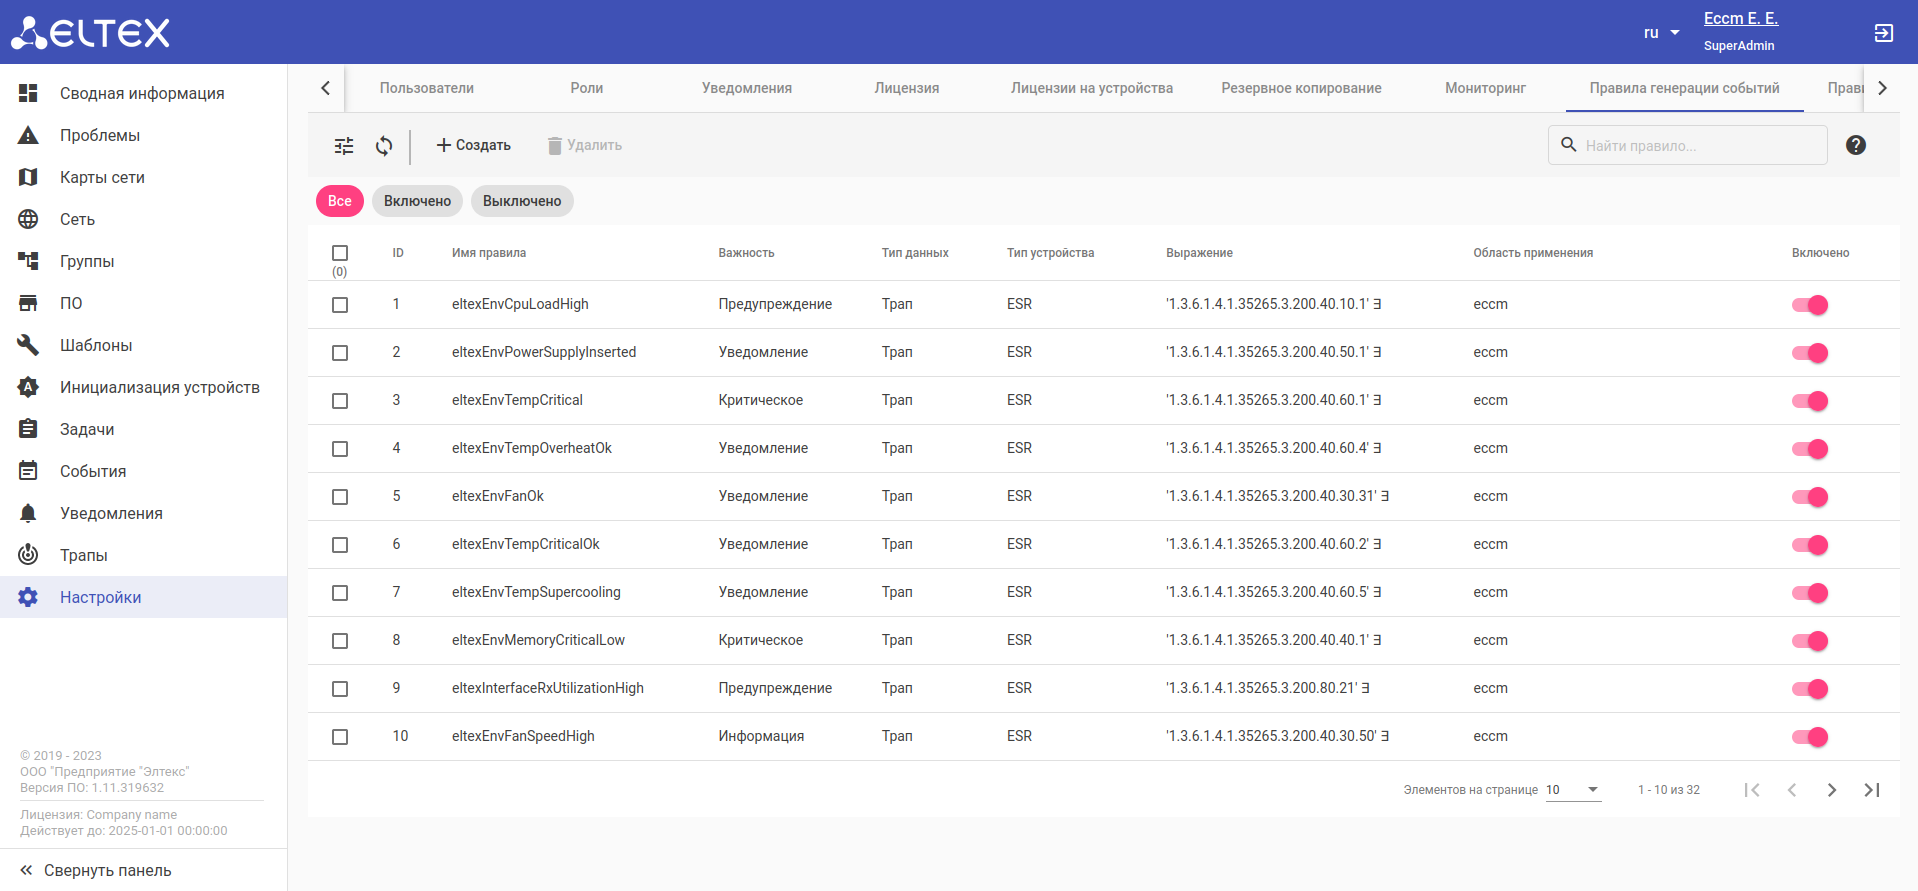Switch to the Мониторинг tab
This screenshot has width=1918, height=891.
tap(1485, 88)
